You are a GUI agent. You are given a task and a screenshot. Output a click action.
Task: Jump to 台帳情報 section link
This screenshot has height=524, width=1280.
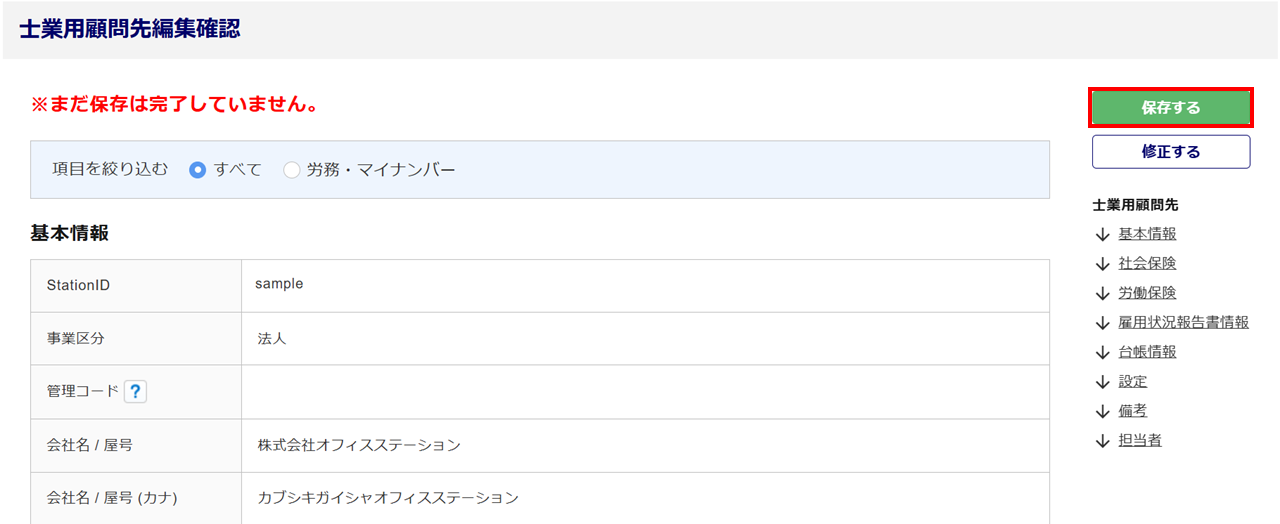pos(1147,352)
